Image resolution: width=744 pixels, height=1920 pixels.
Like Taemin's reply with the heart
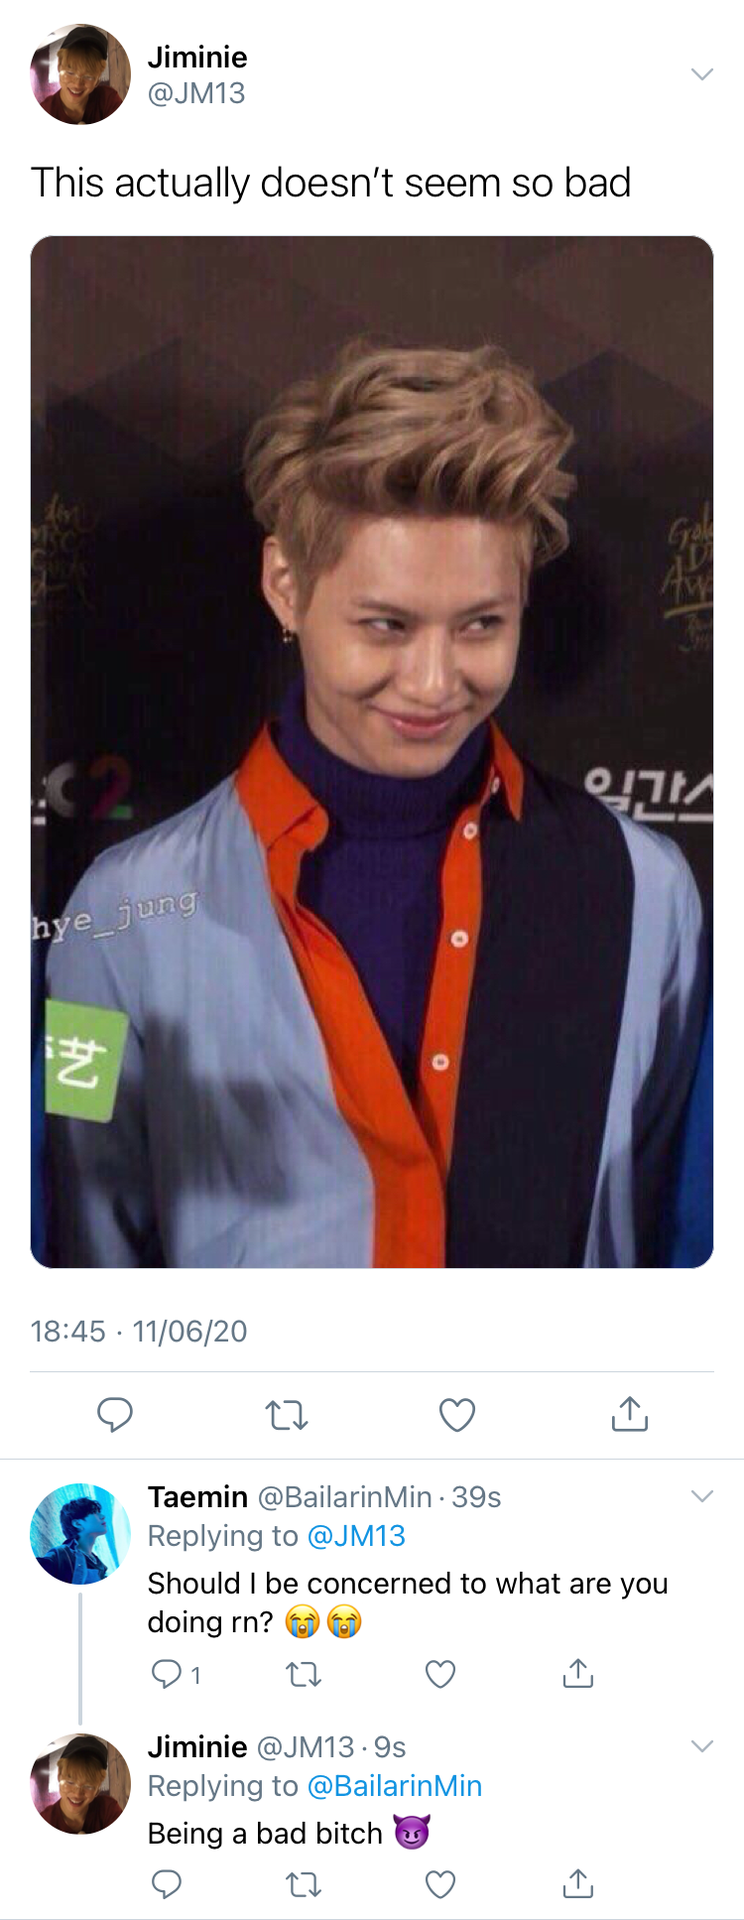440,1674
